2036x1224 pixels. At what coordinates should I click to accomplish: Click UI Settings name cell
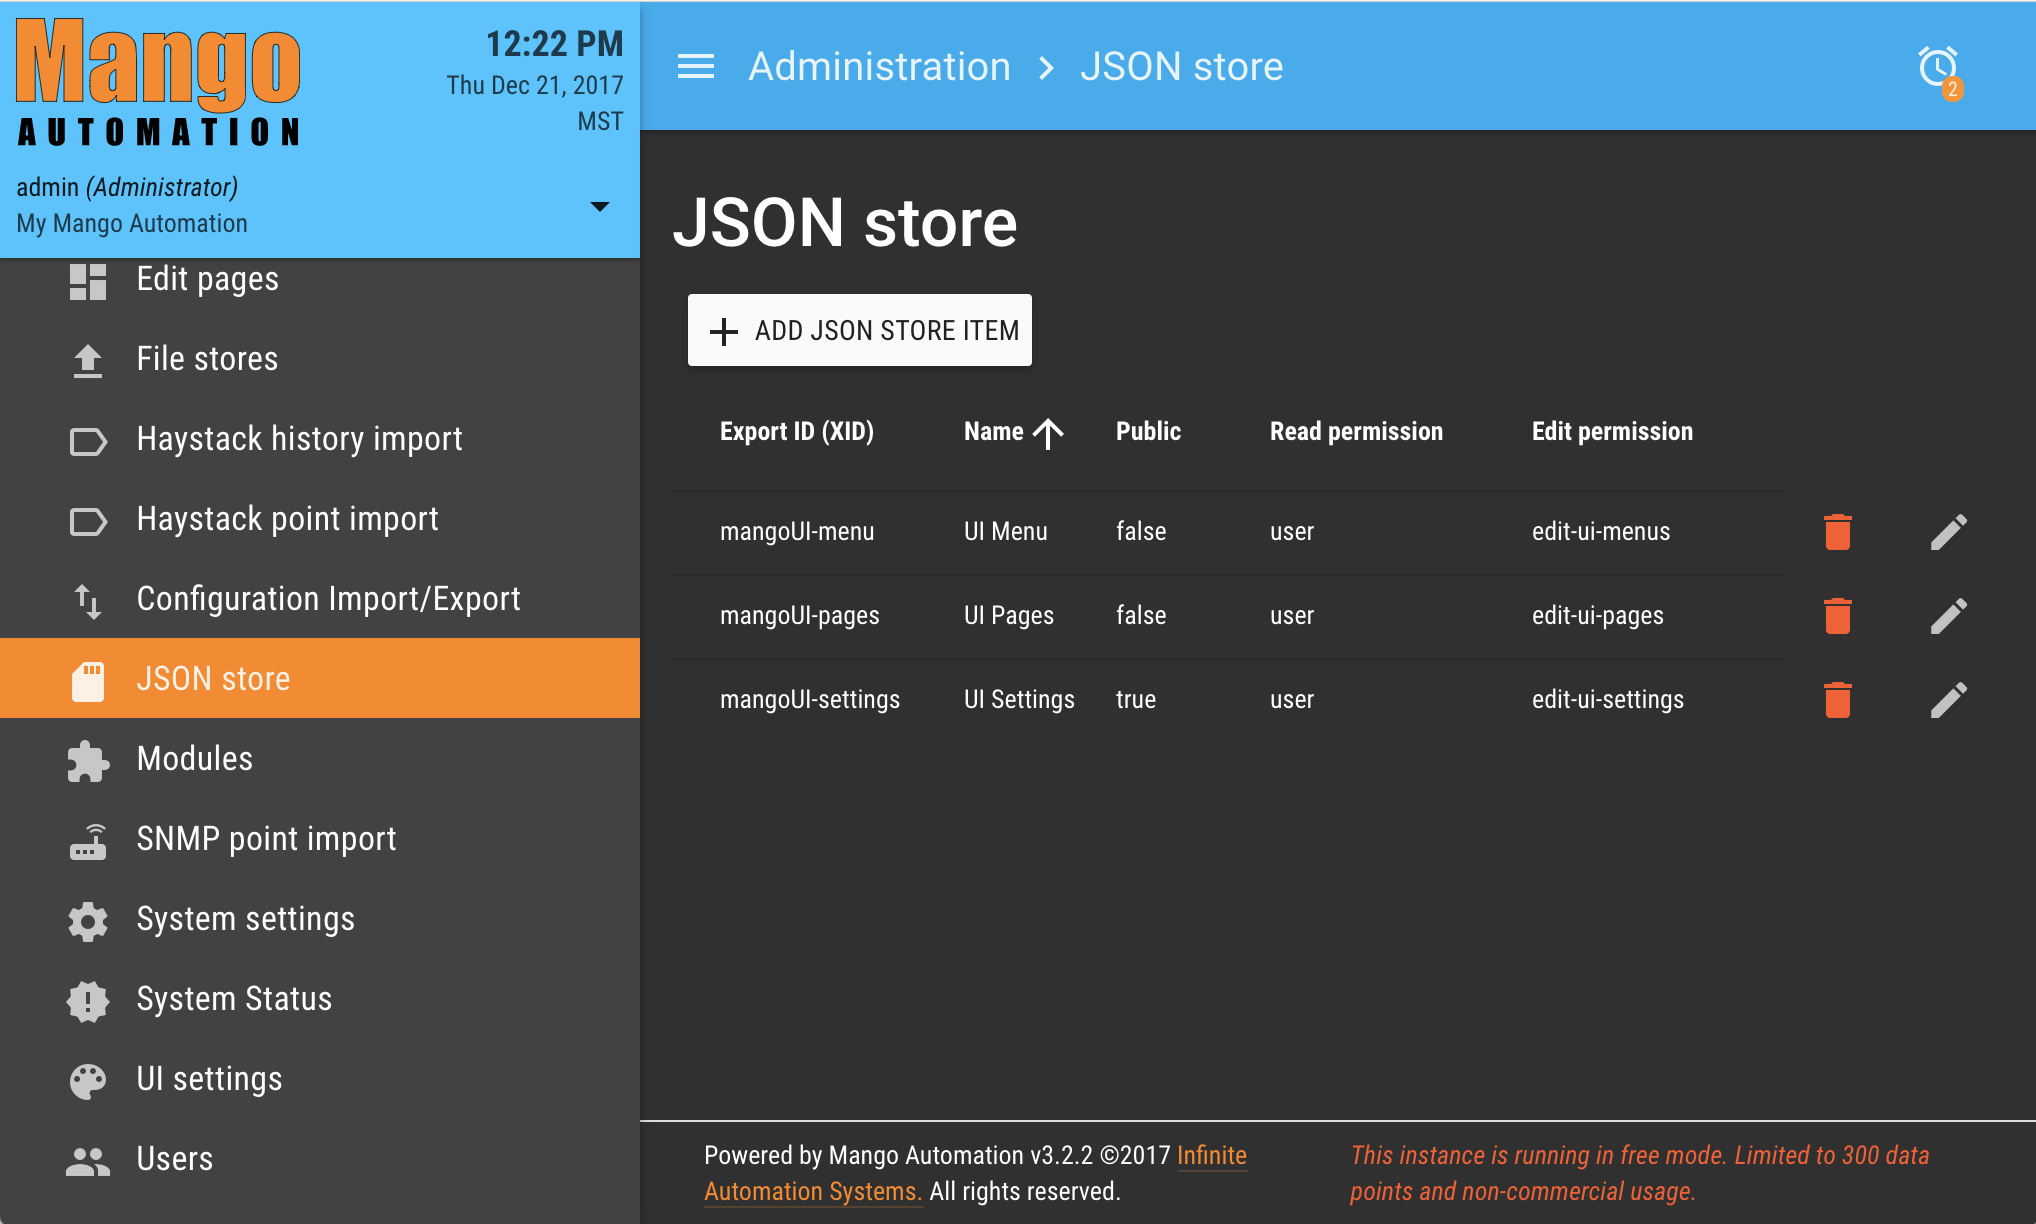click(1019, 699)
